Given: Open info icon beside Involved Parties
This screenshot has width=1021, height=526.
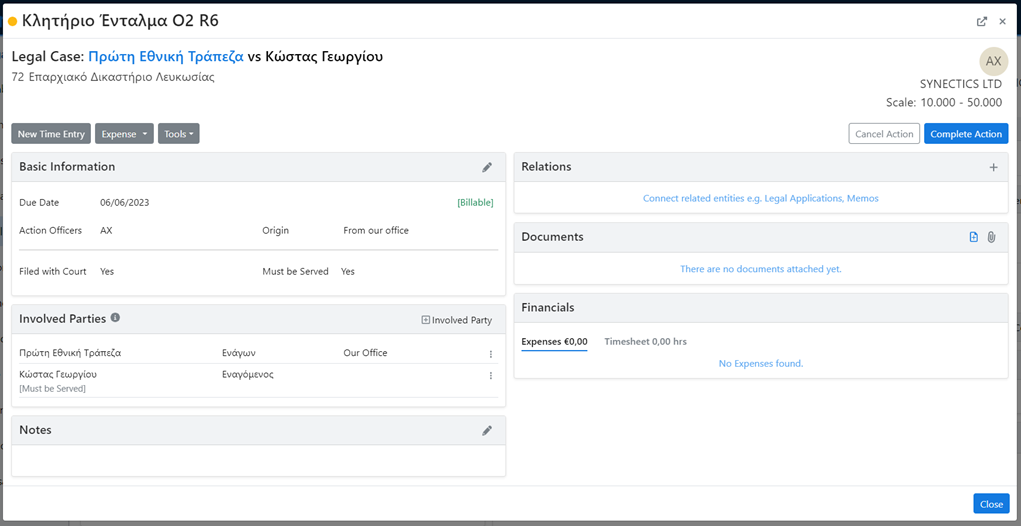Looking at the screenshot, I should coord(115,318).
